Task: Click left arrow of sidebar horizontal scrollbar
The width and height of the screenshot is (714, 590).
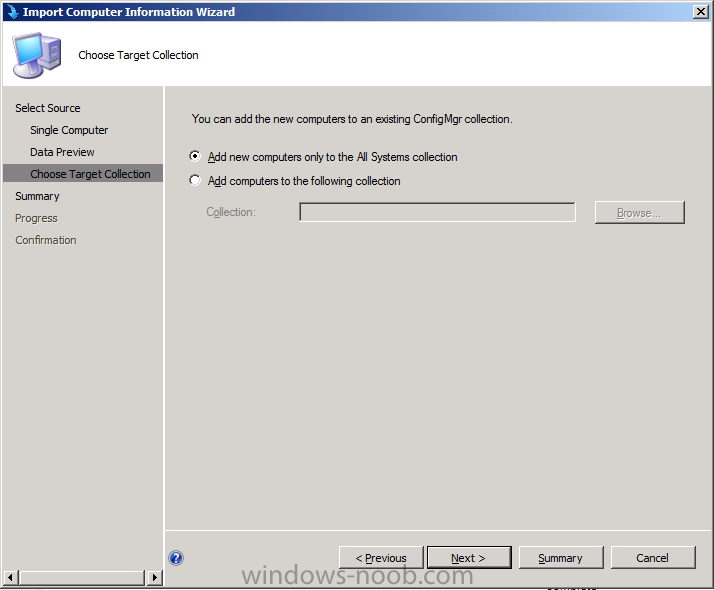Action: [x=10, y=577]
